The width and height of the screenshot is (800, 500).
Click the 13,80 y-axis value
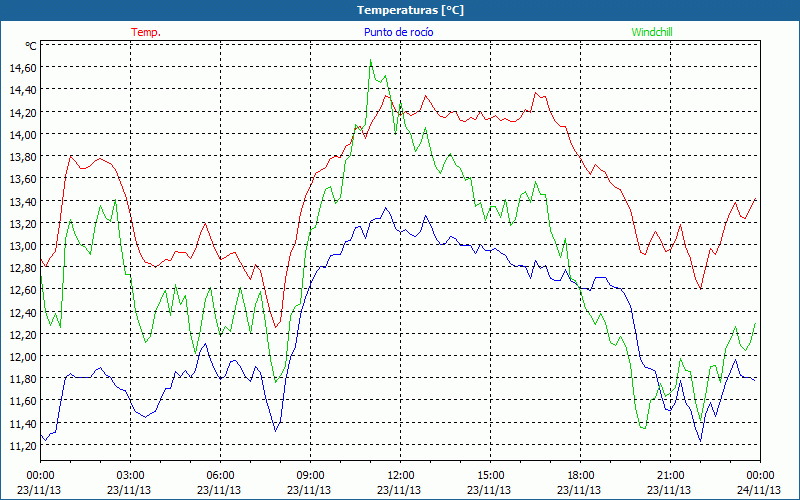coord(22,157)
